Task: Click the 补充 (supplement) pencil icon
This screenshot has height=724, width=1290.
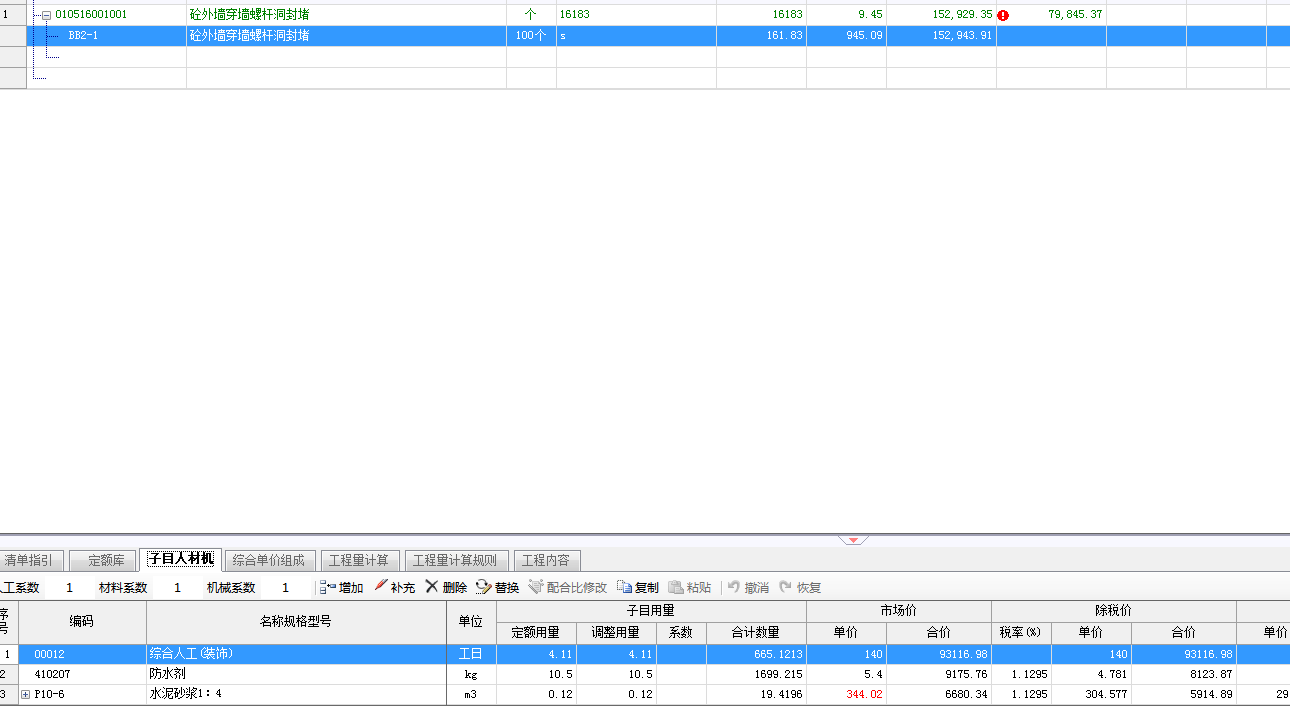Action: [x=381, y=587]
